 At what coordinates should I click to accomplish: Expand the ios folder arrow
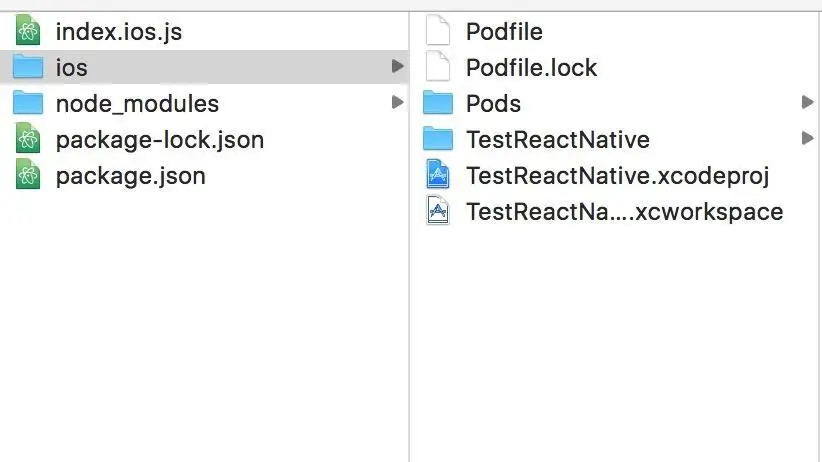tap(397, 67)
